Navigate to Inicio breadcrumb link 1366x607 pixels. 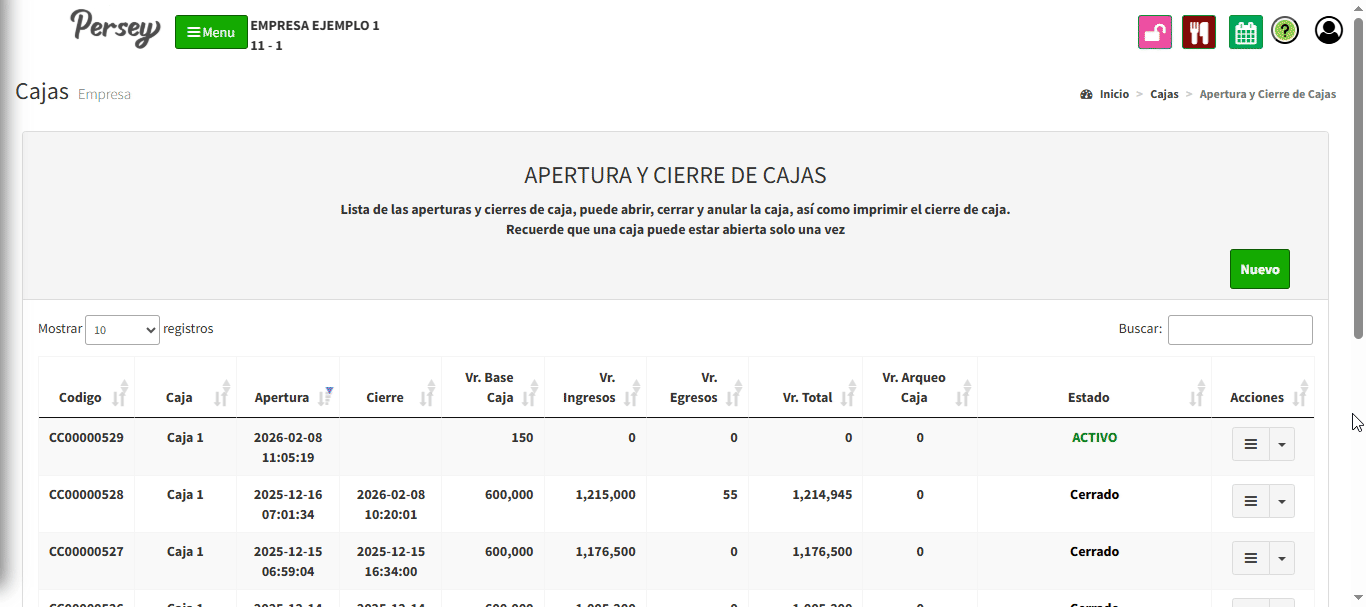[1114, 94]
